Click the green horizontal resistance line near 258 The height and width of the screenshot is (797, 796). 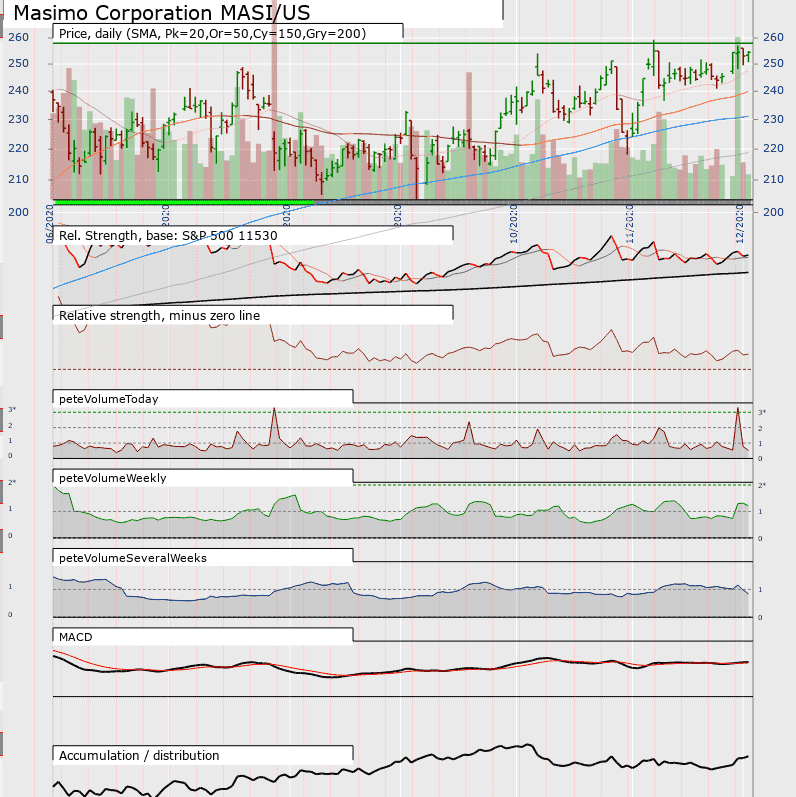coord(403,44)
